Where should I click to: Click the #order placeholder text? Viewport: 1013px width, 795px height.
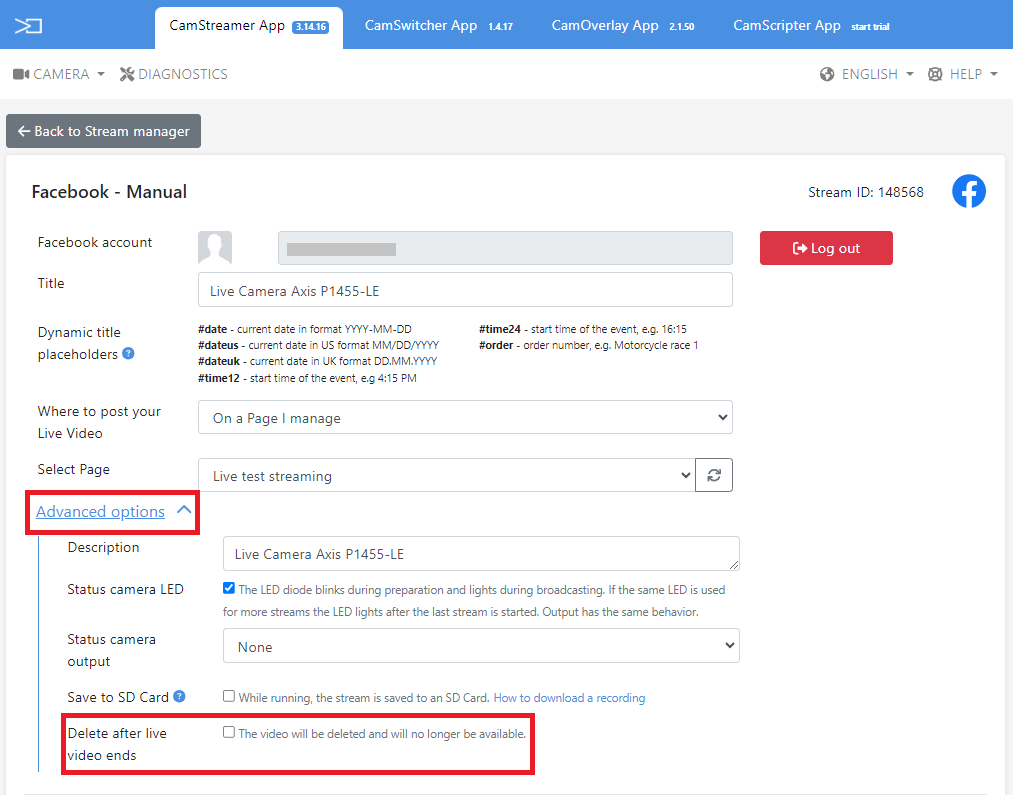tap(496, 346)
